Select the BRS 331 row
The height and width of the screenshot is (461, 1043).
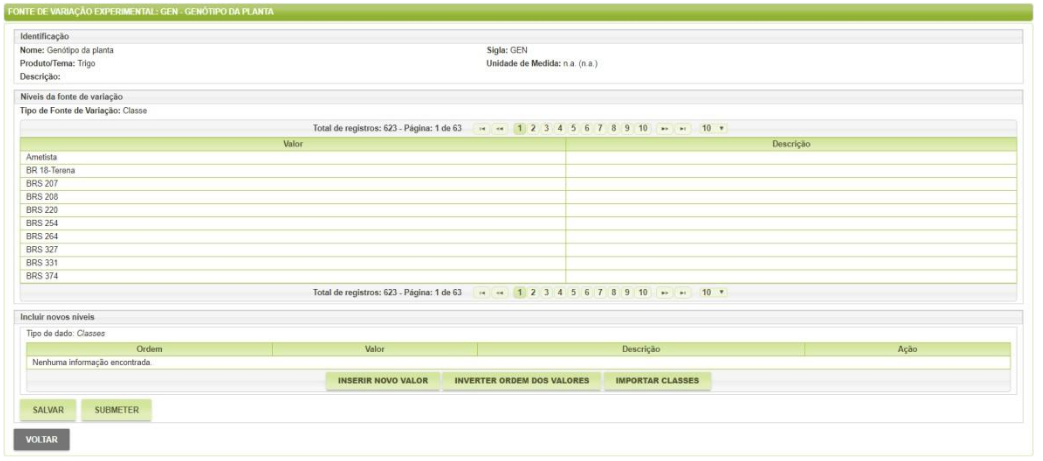518,263
